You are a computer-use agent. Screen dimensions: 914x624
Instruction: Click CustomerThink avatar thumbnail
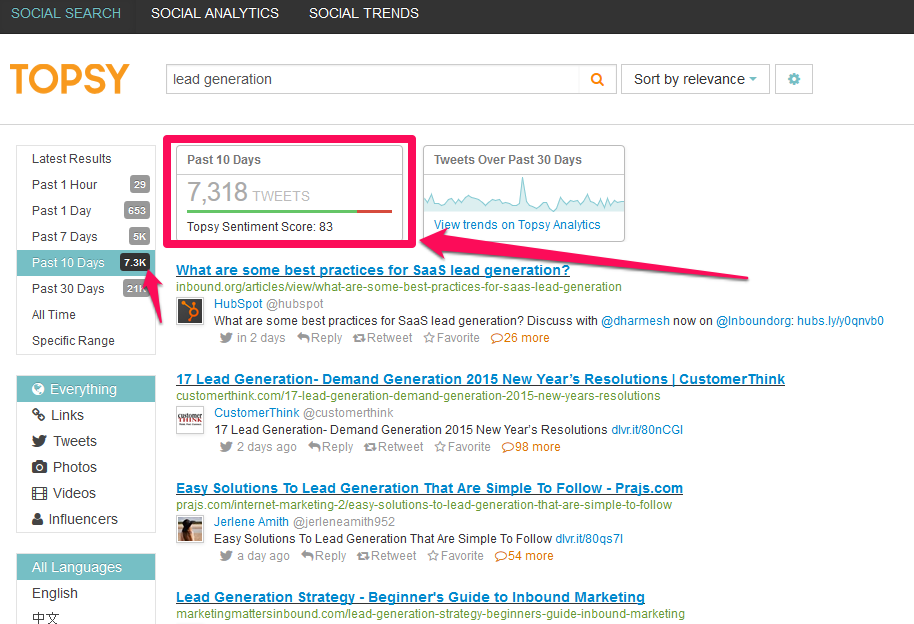tap(190, 420)
